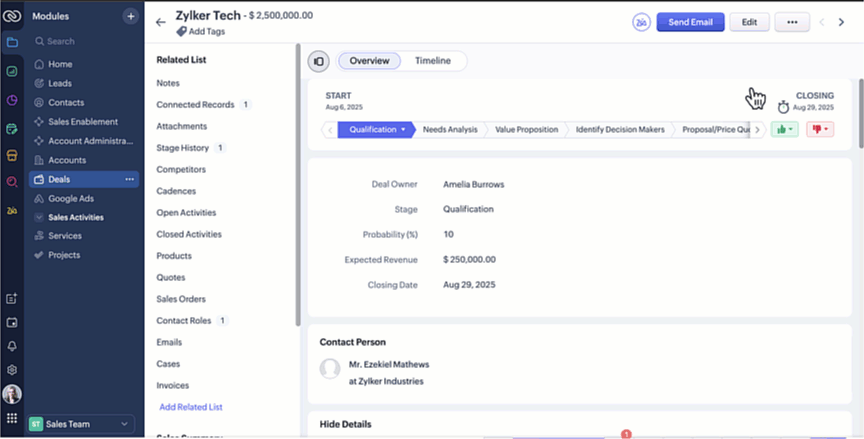Open the settings gear in the left rail
This screenshot has height=439, width=864.
coord(12,369)
